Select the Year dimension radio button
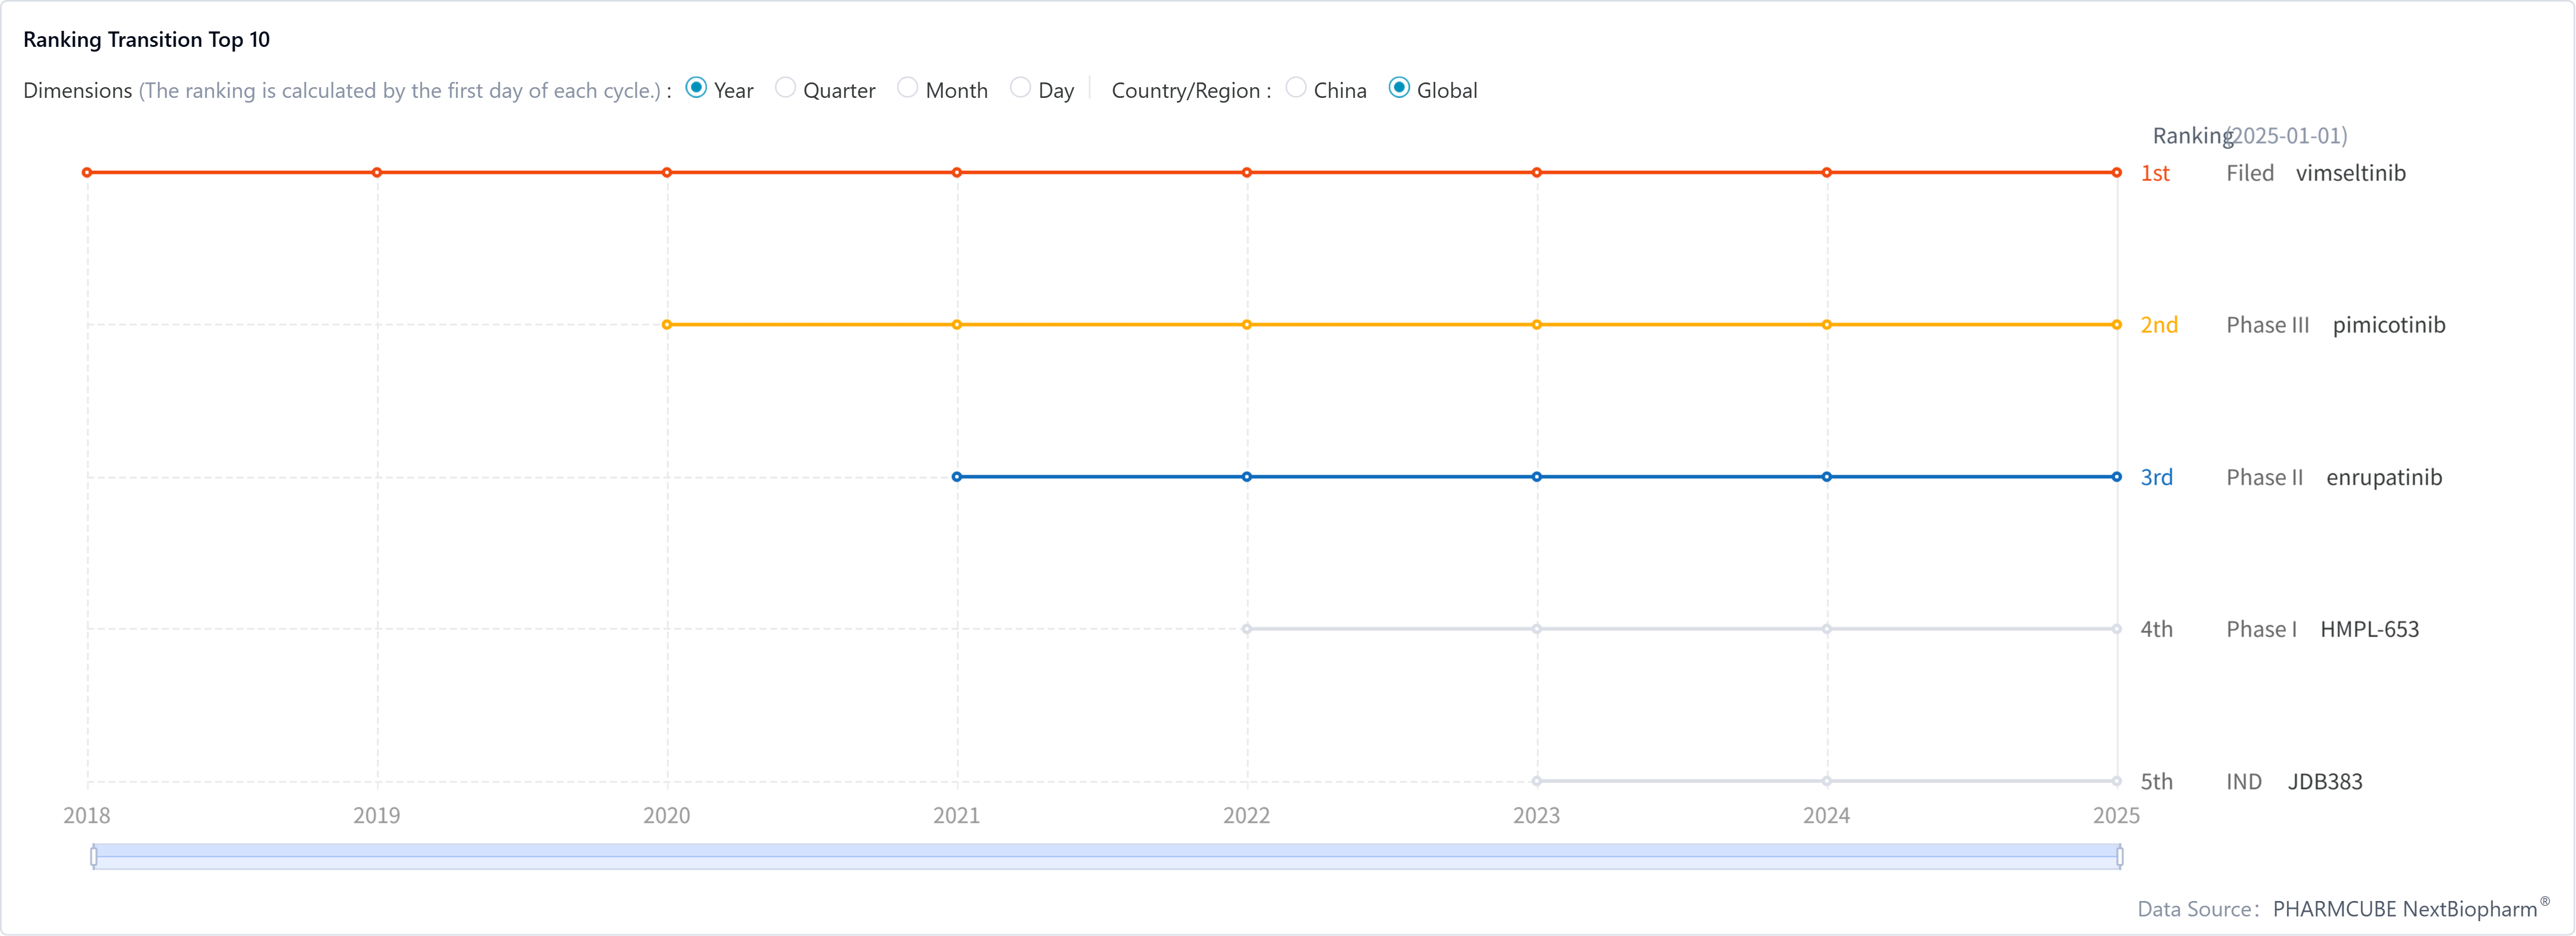Screen dimensions: 2576x936 (696, 89)
